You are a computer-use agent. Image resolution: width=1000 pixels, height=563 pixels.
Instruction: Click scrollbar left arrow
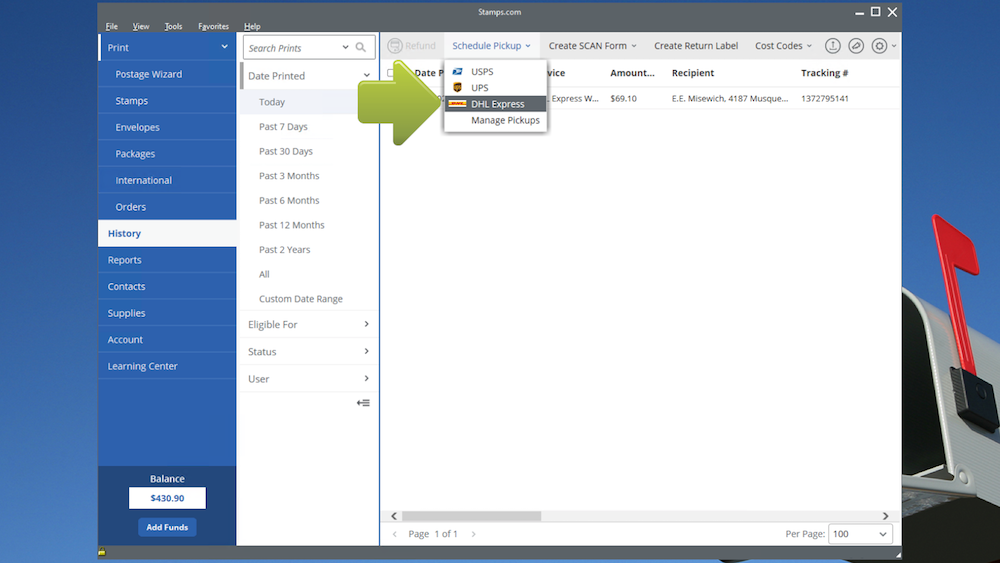[393, 516]
